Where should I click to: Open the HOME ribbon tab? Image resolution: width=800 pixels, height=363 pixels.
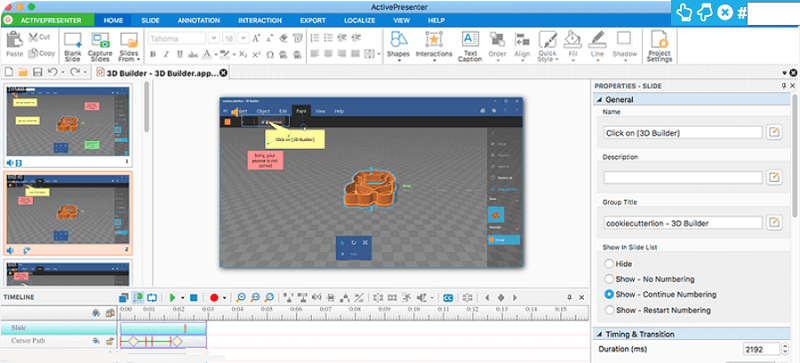(113, 20)
